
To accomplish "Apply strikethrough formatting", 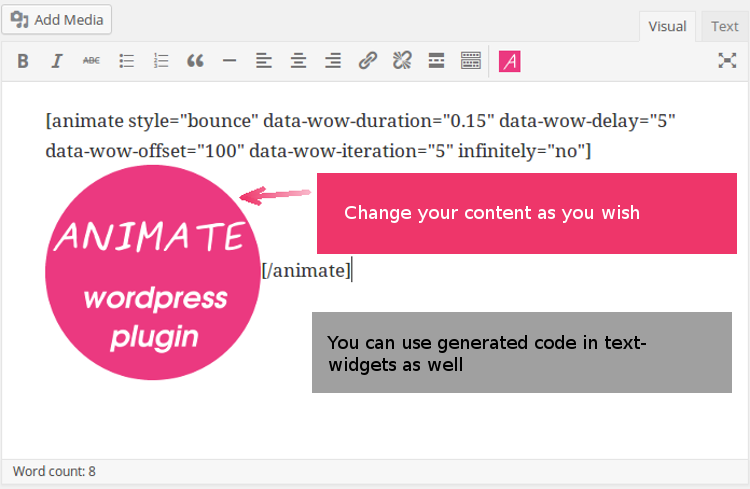I will point(91,61).
